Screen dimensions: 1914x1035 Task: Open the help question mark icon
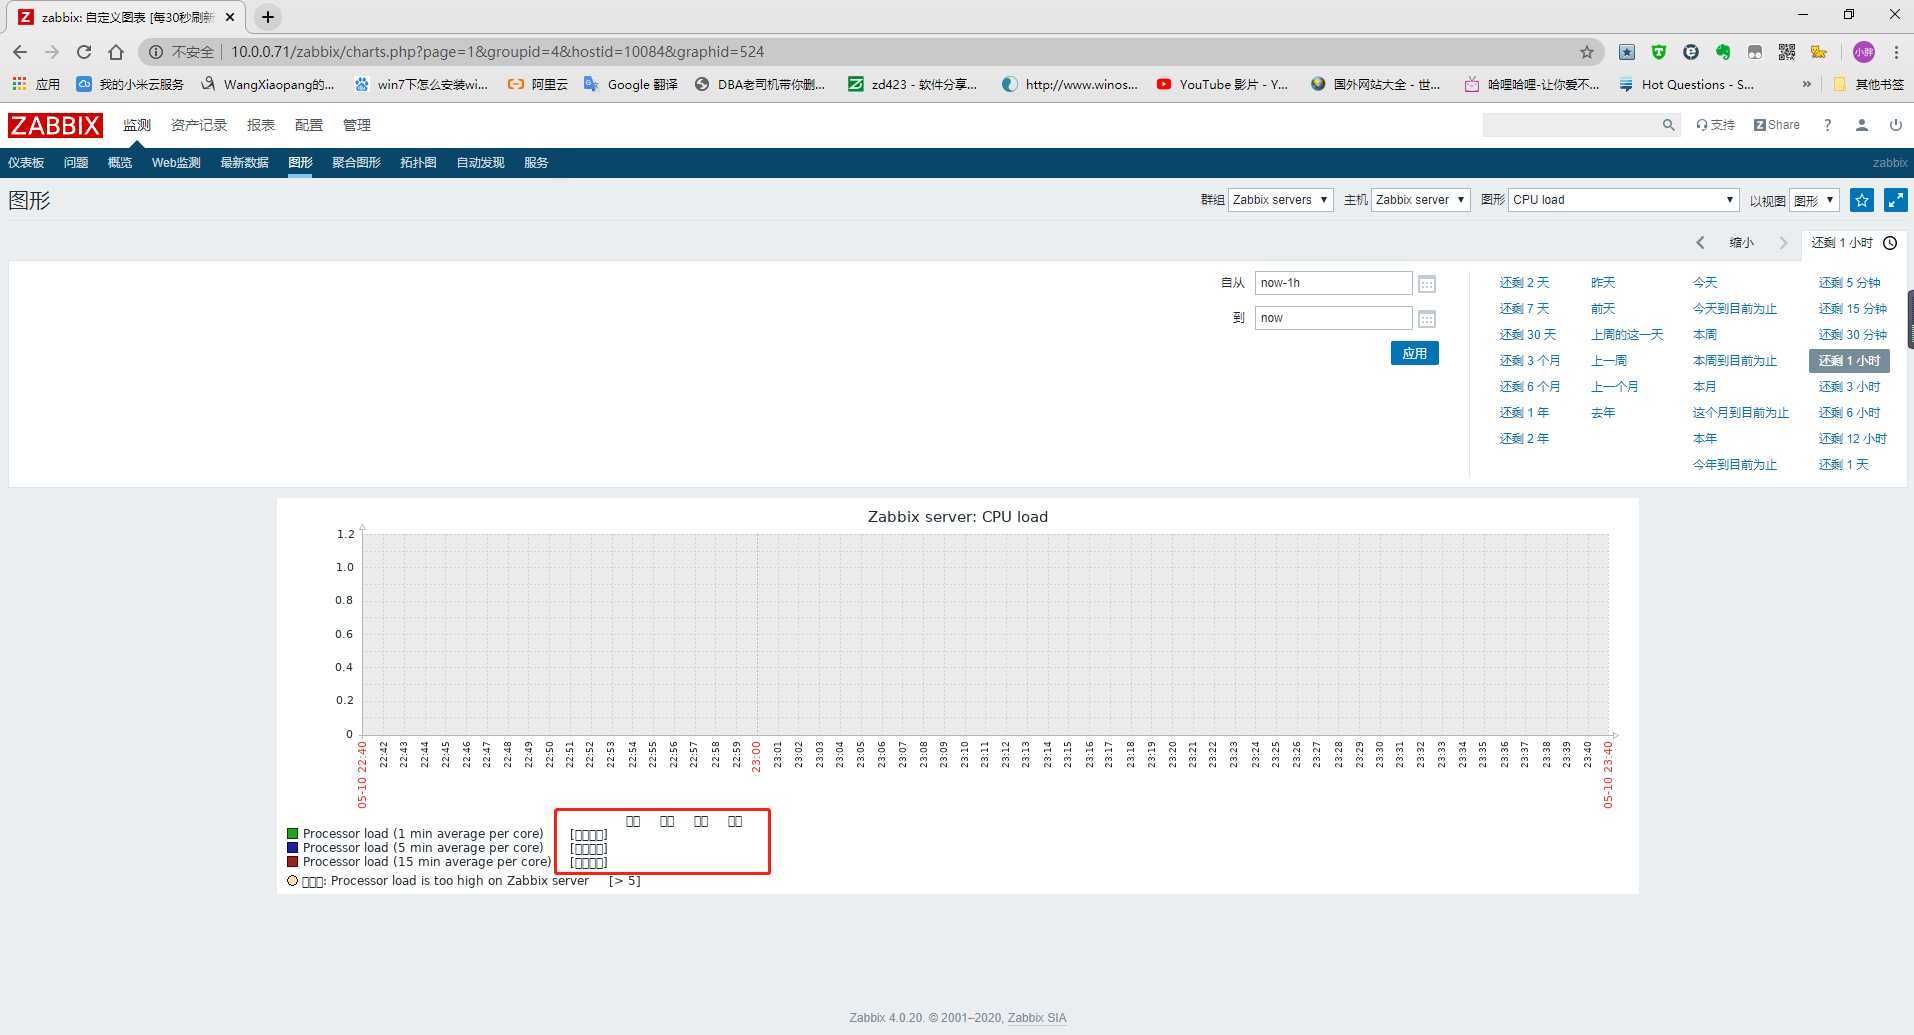1827,125
